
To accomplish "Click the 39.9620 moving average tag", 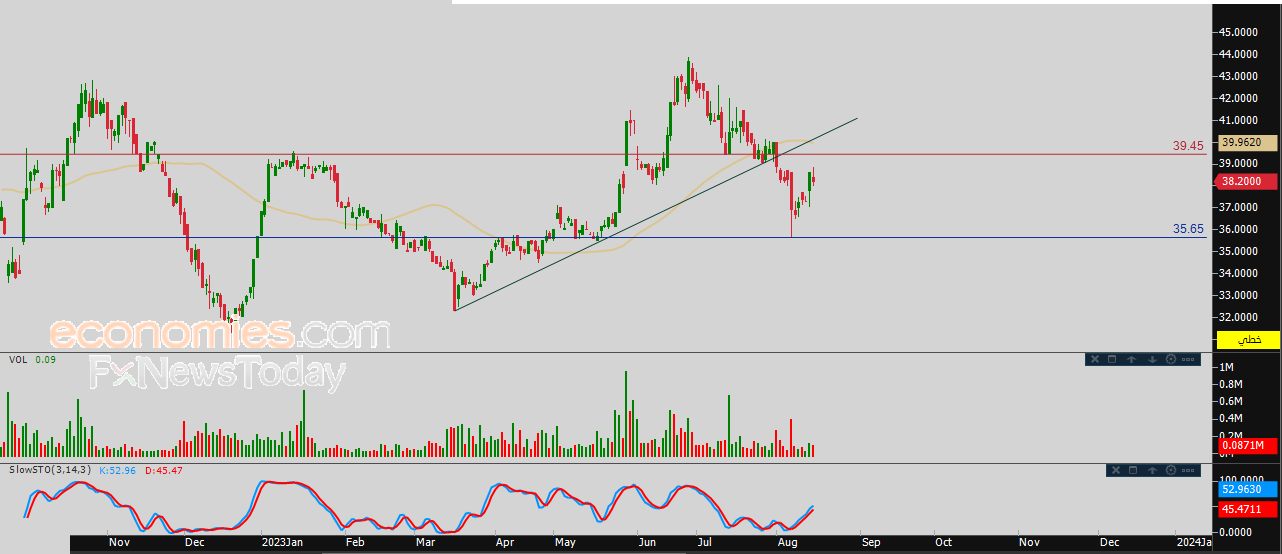I will click(x=1247, y=143).
